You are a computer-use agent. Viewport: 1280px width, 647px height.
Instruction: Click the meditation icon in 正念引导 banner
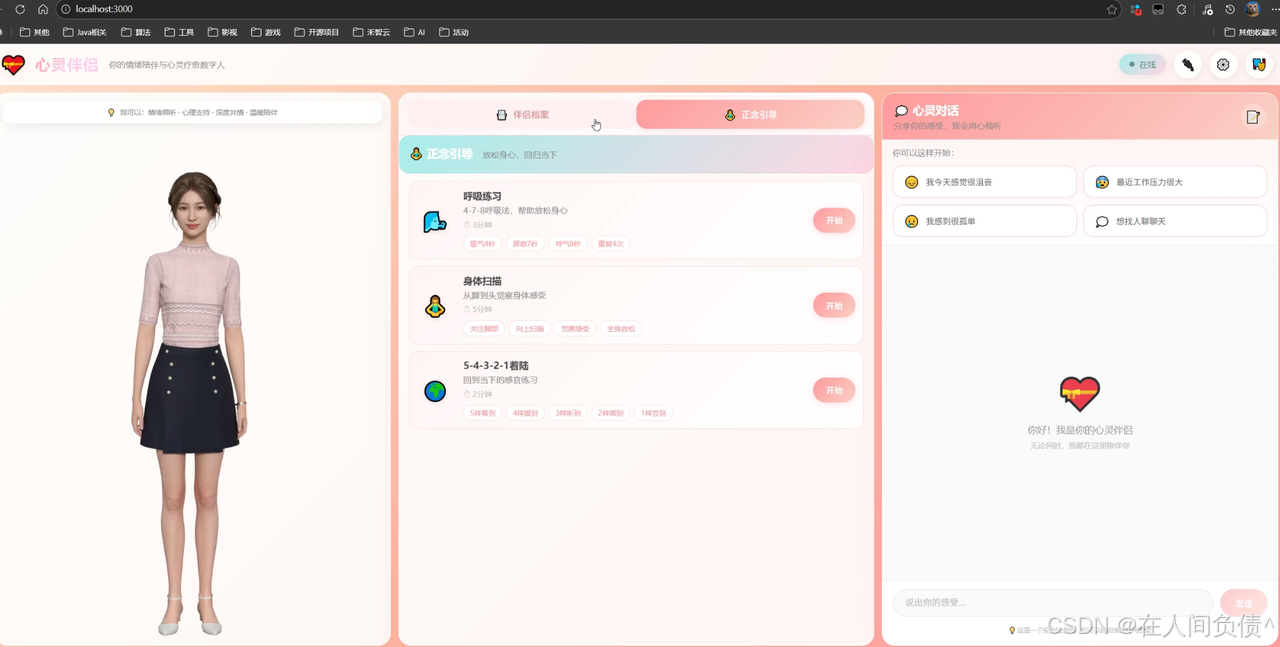(x=416, y=154)
